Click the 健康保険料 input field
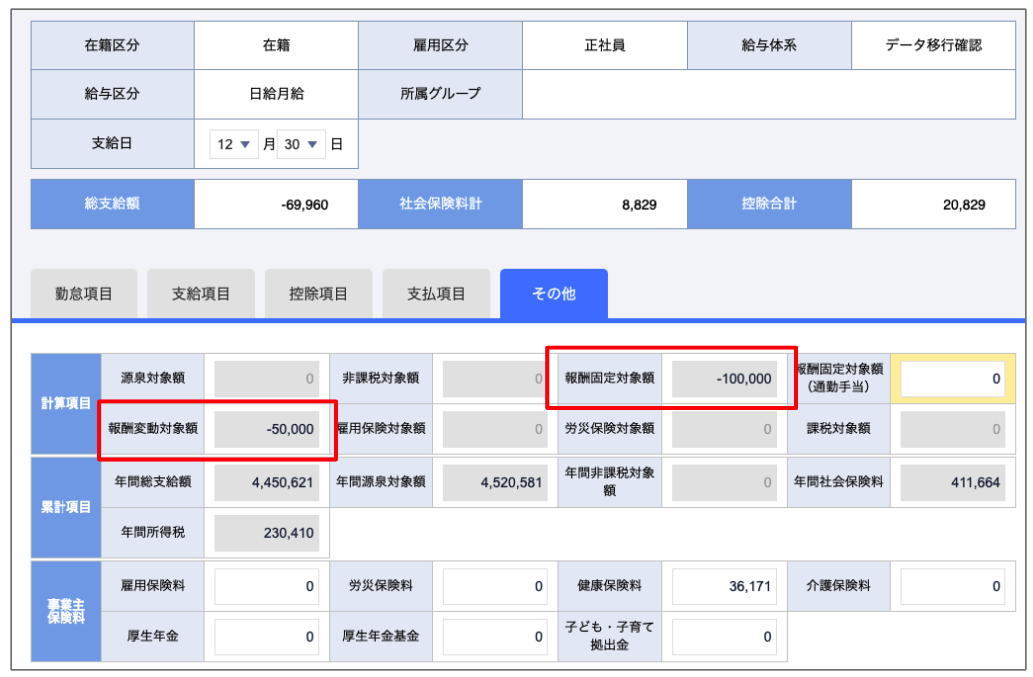Viewport: 1033px width, 677px height. [724, 586]
